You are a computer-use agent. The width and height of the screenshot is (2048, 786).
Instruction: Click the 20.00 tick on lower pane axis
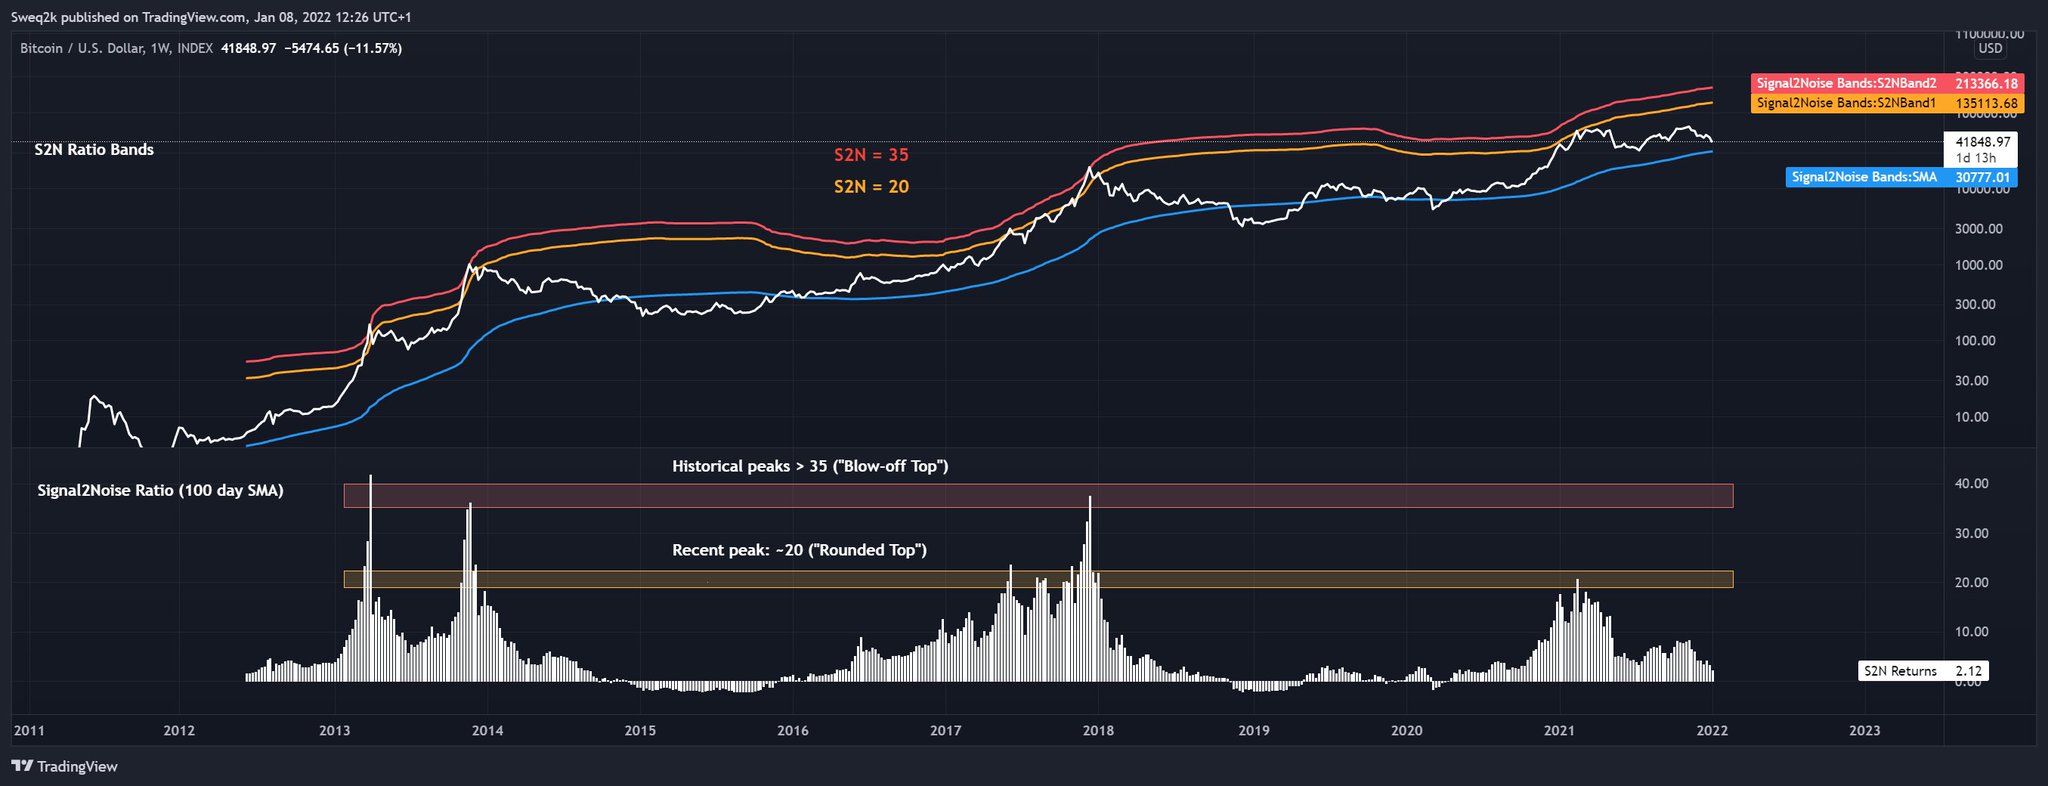point(1972,583)
